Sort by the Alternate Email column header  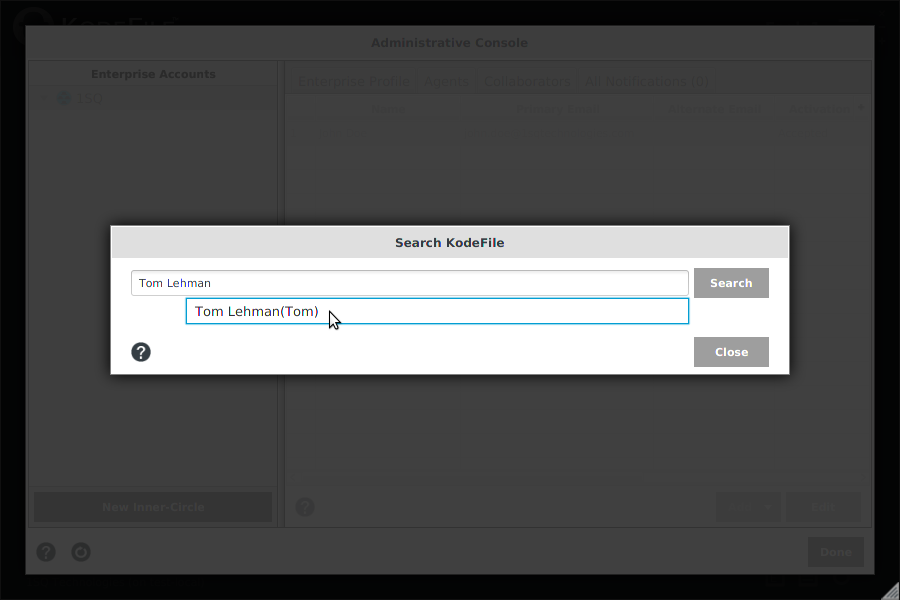[715, 109]
